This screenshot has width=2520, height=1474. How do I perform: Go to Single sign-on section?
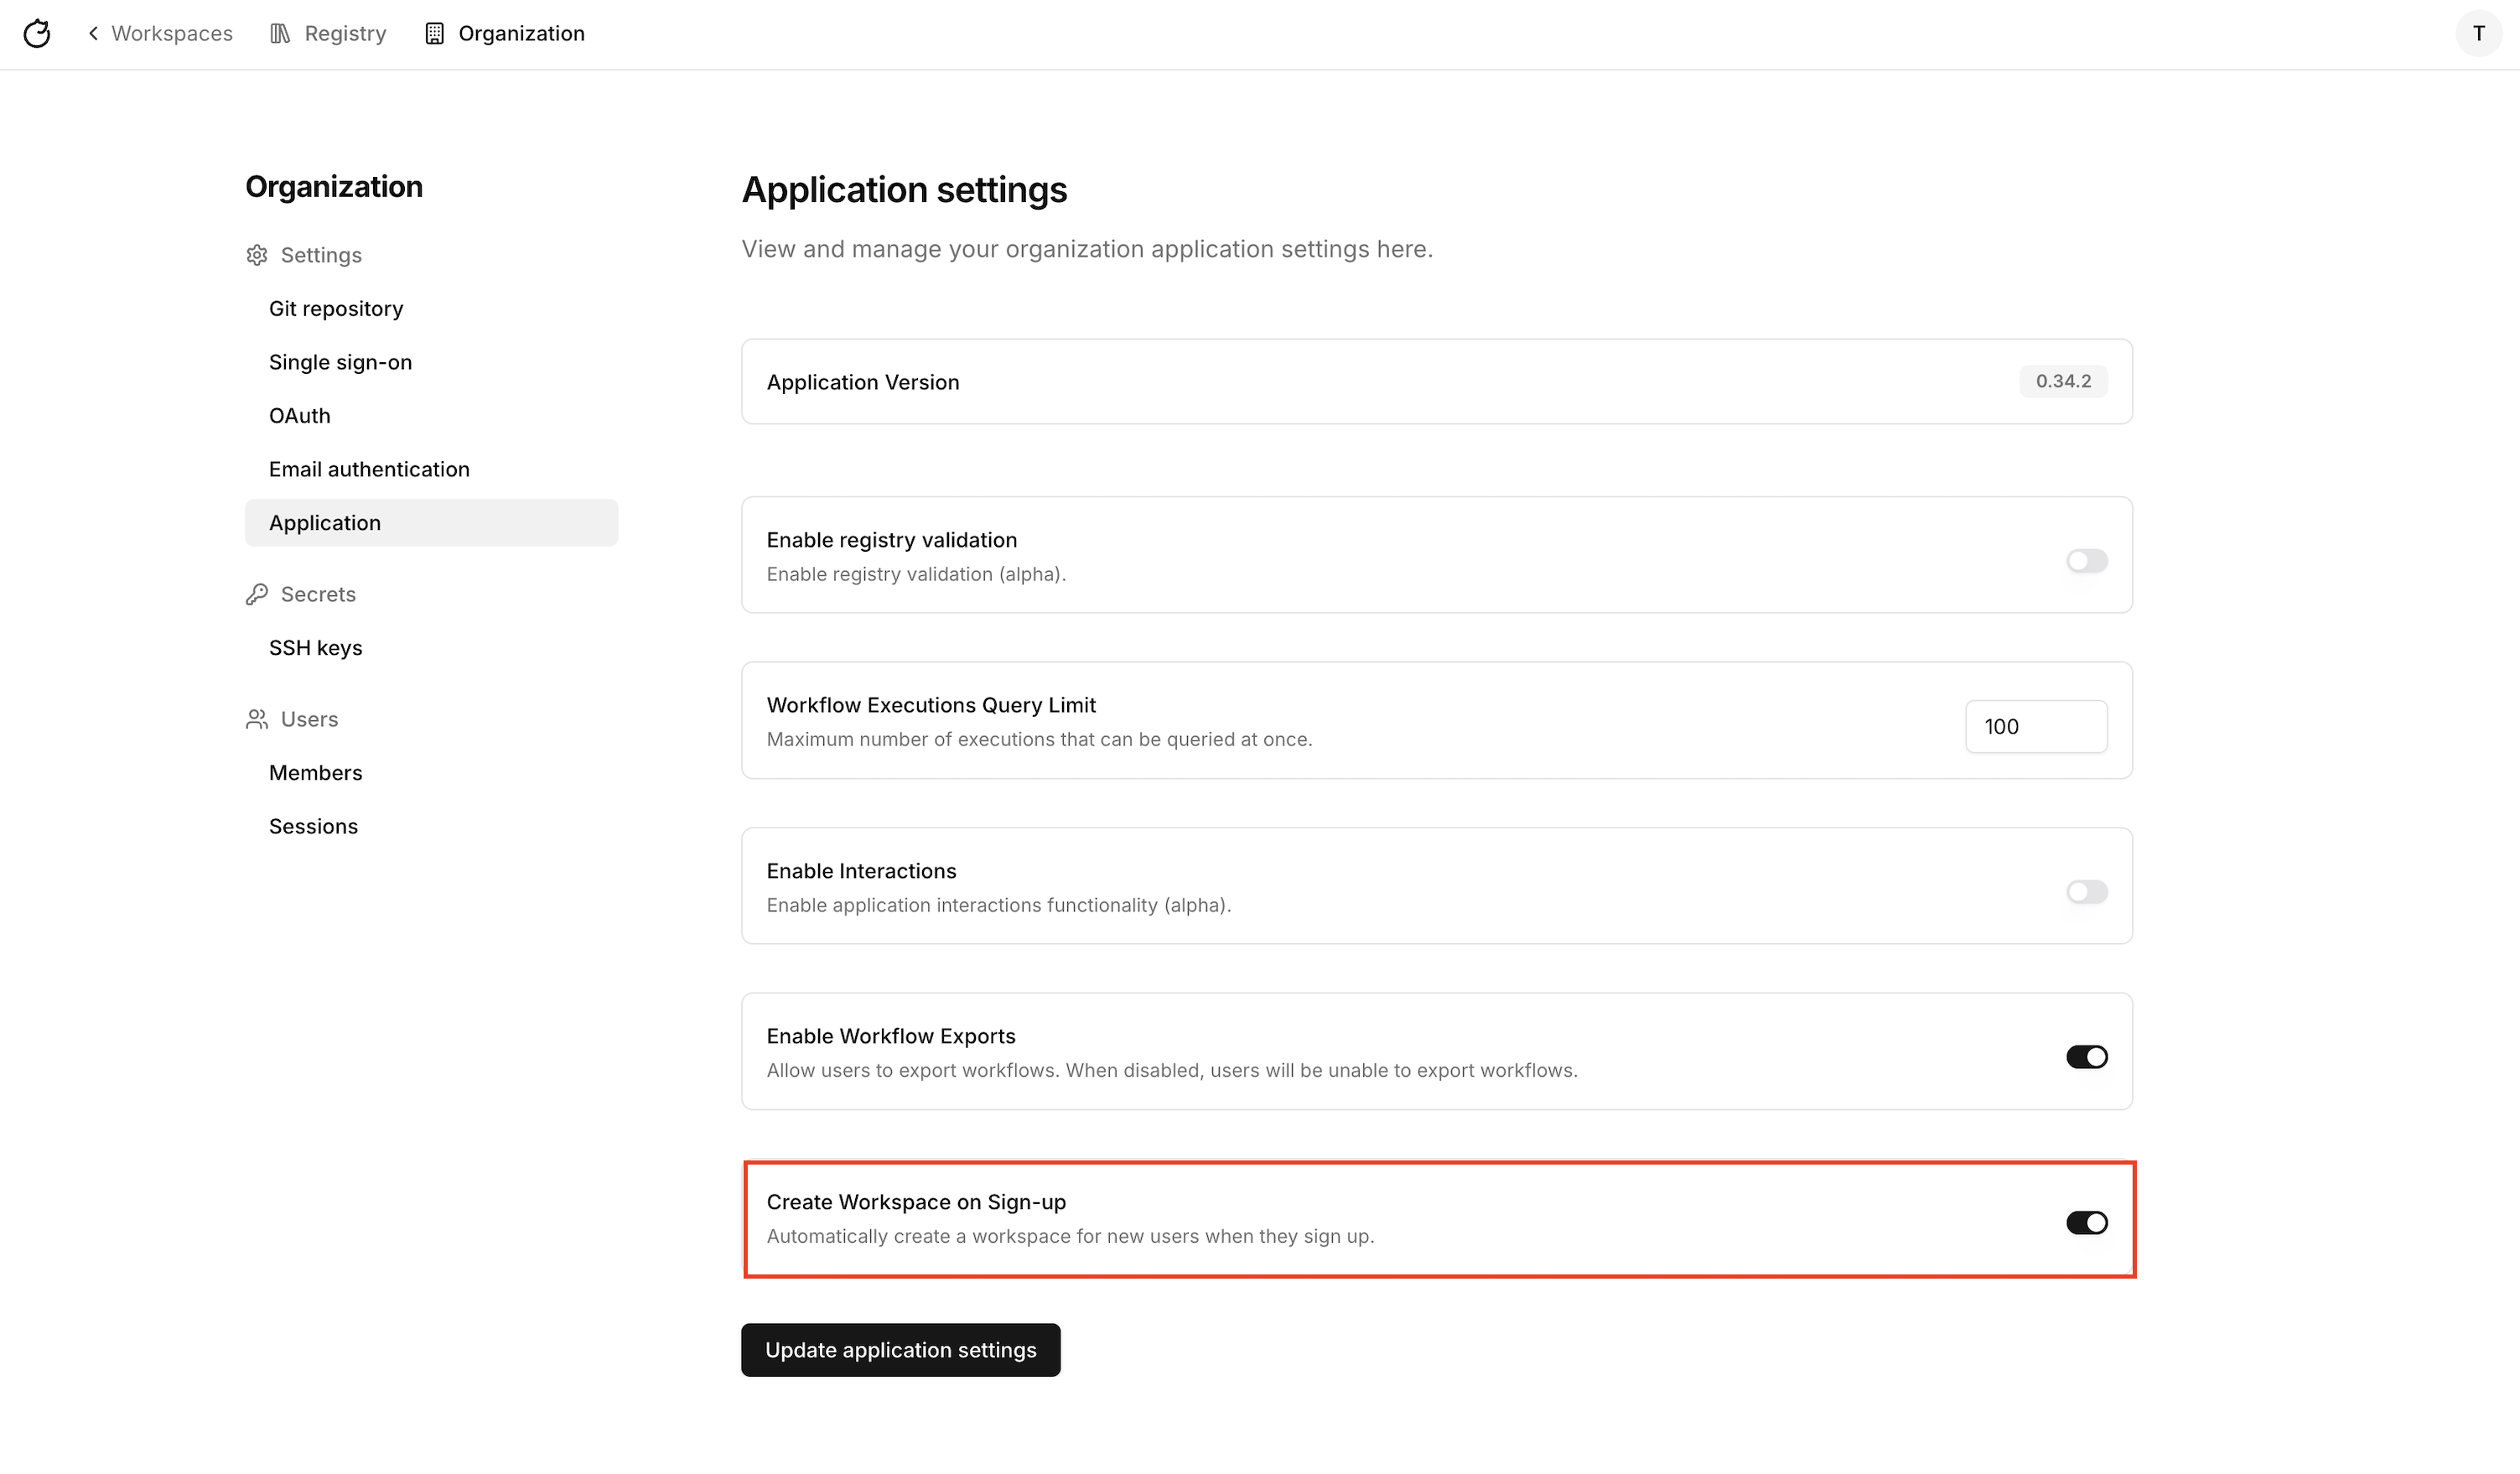(x=340, y=362)
